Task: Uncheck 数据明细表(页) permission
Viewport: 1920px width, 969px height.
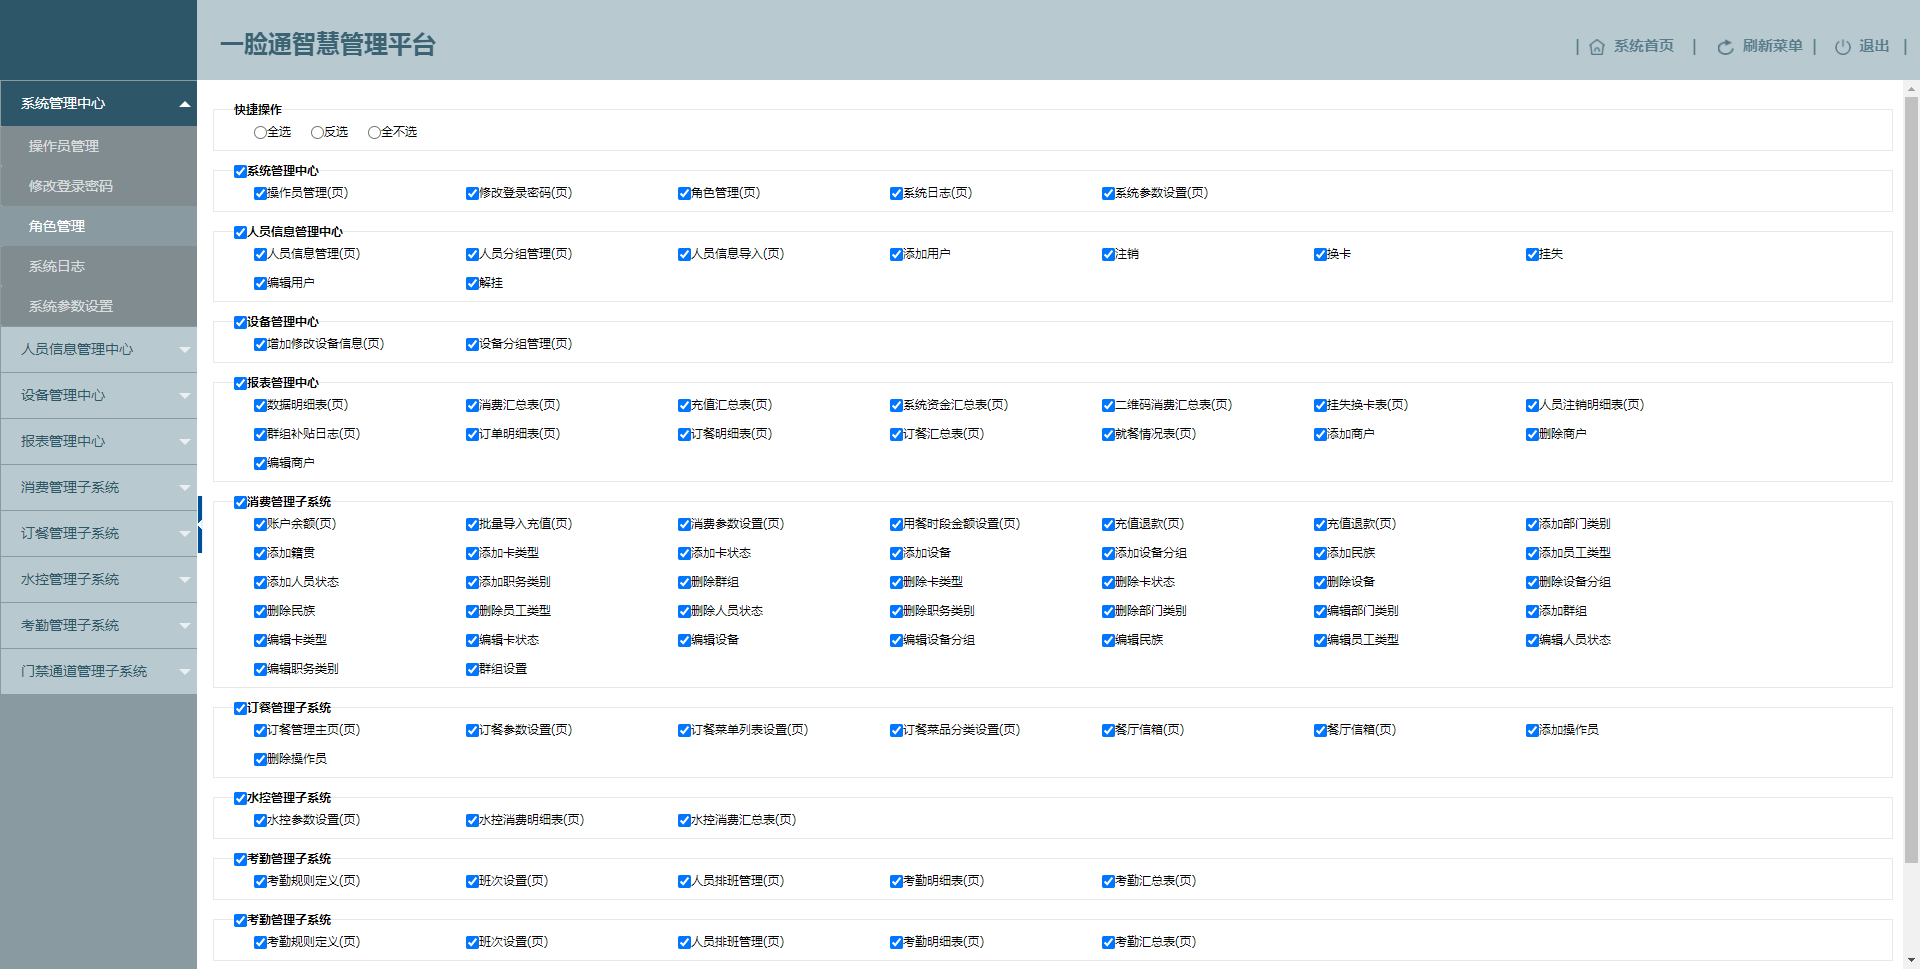Action: (x=260, y=405)
